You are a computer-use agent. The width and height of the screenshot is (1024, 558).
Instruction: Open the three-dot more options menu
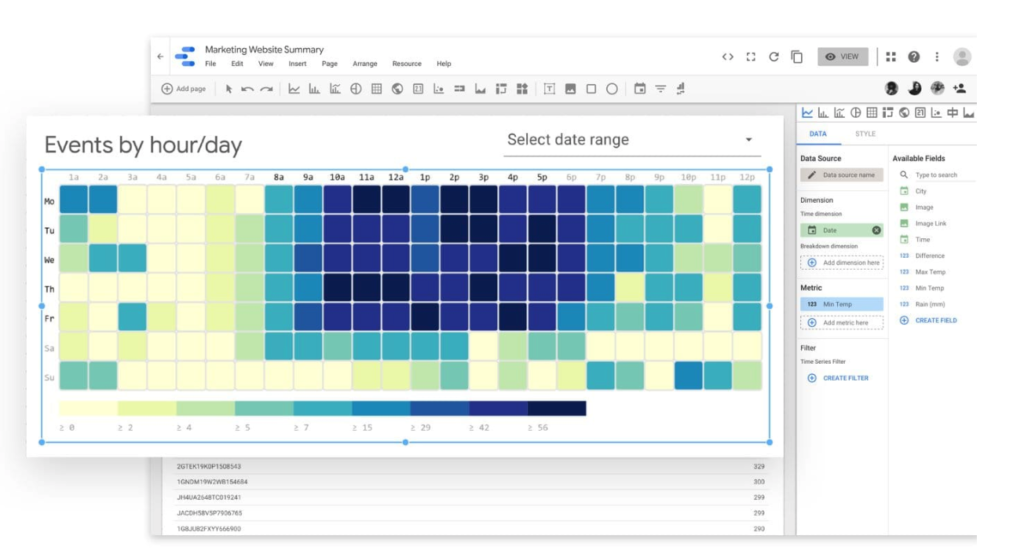(x=937, y=57)
